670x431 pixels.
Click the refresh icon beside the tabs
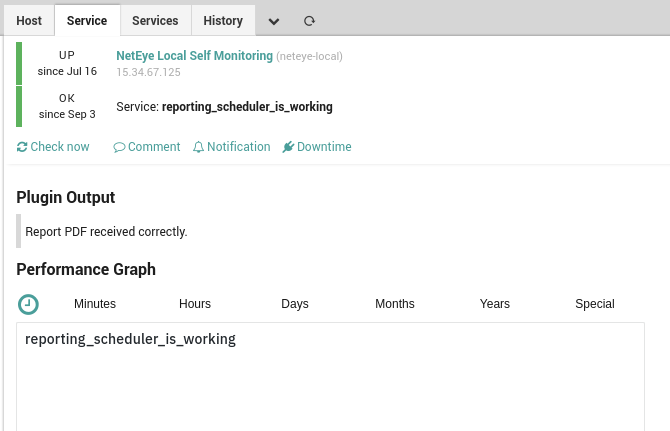click(309, 21)
